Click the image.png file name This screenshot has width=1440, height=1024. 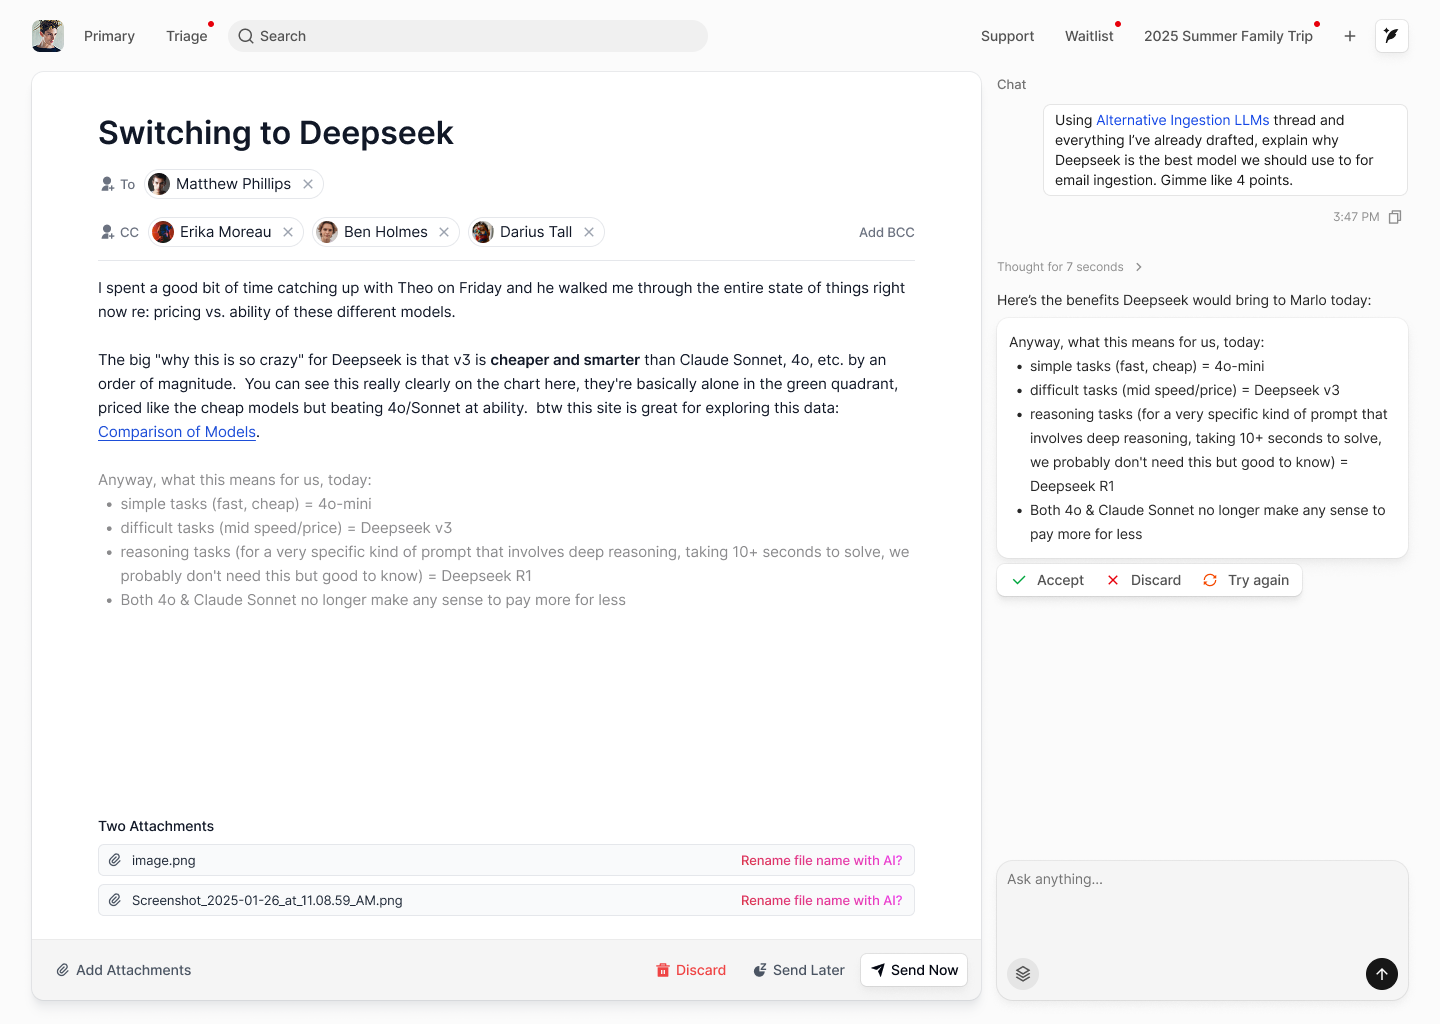coord(164,860)
